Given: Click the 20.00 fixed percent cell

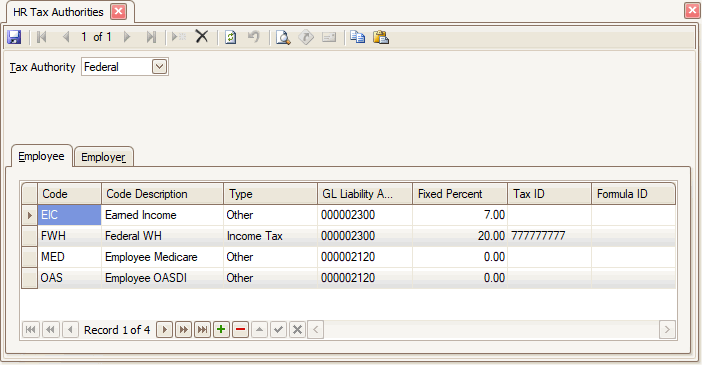Looking at the screenshot, I should (460, 236).
